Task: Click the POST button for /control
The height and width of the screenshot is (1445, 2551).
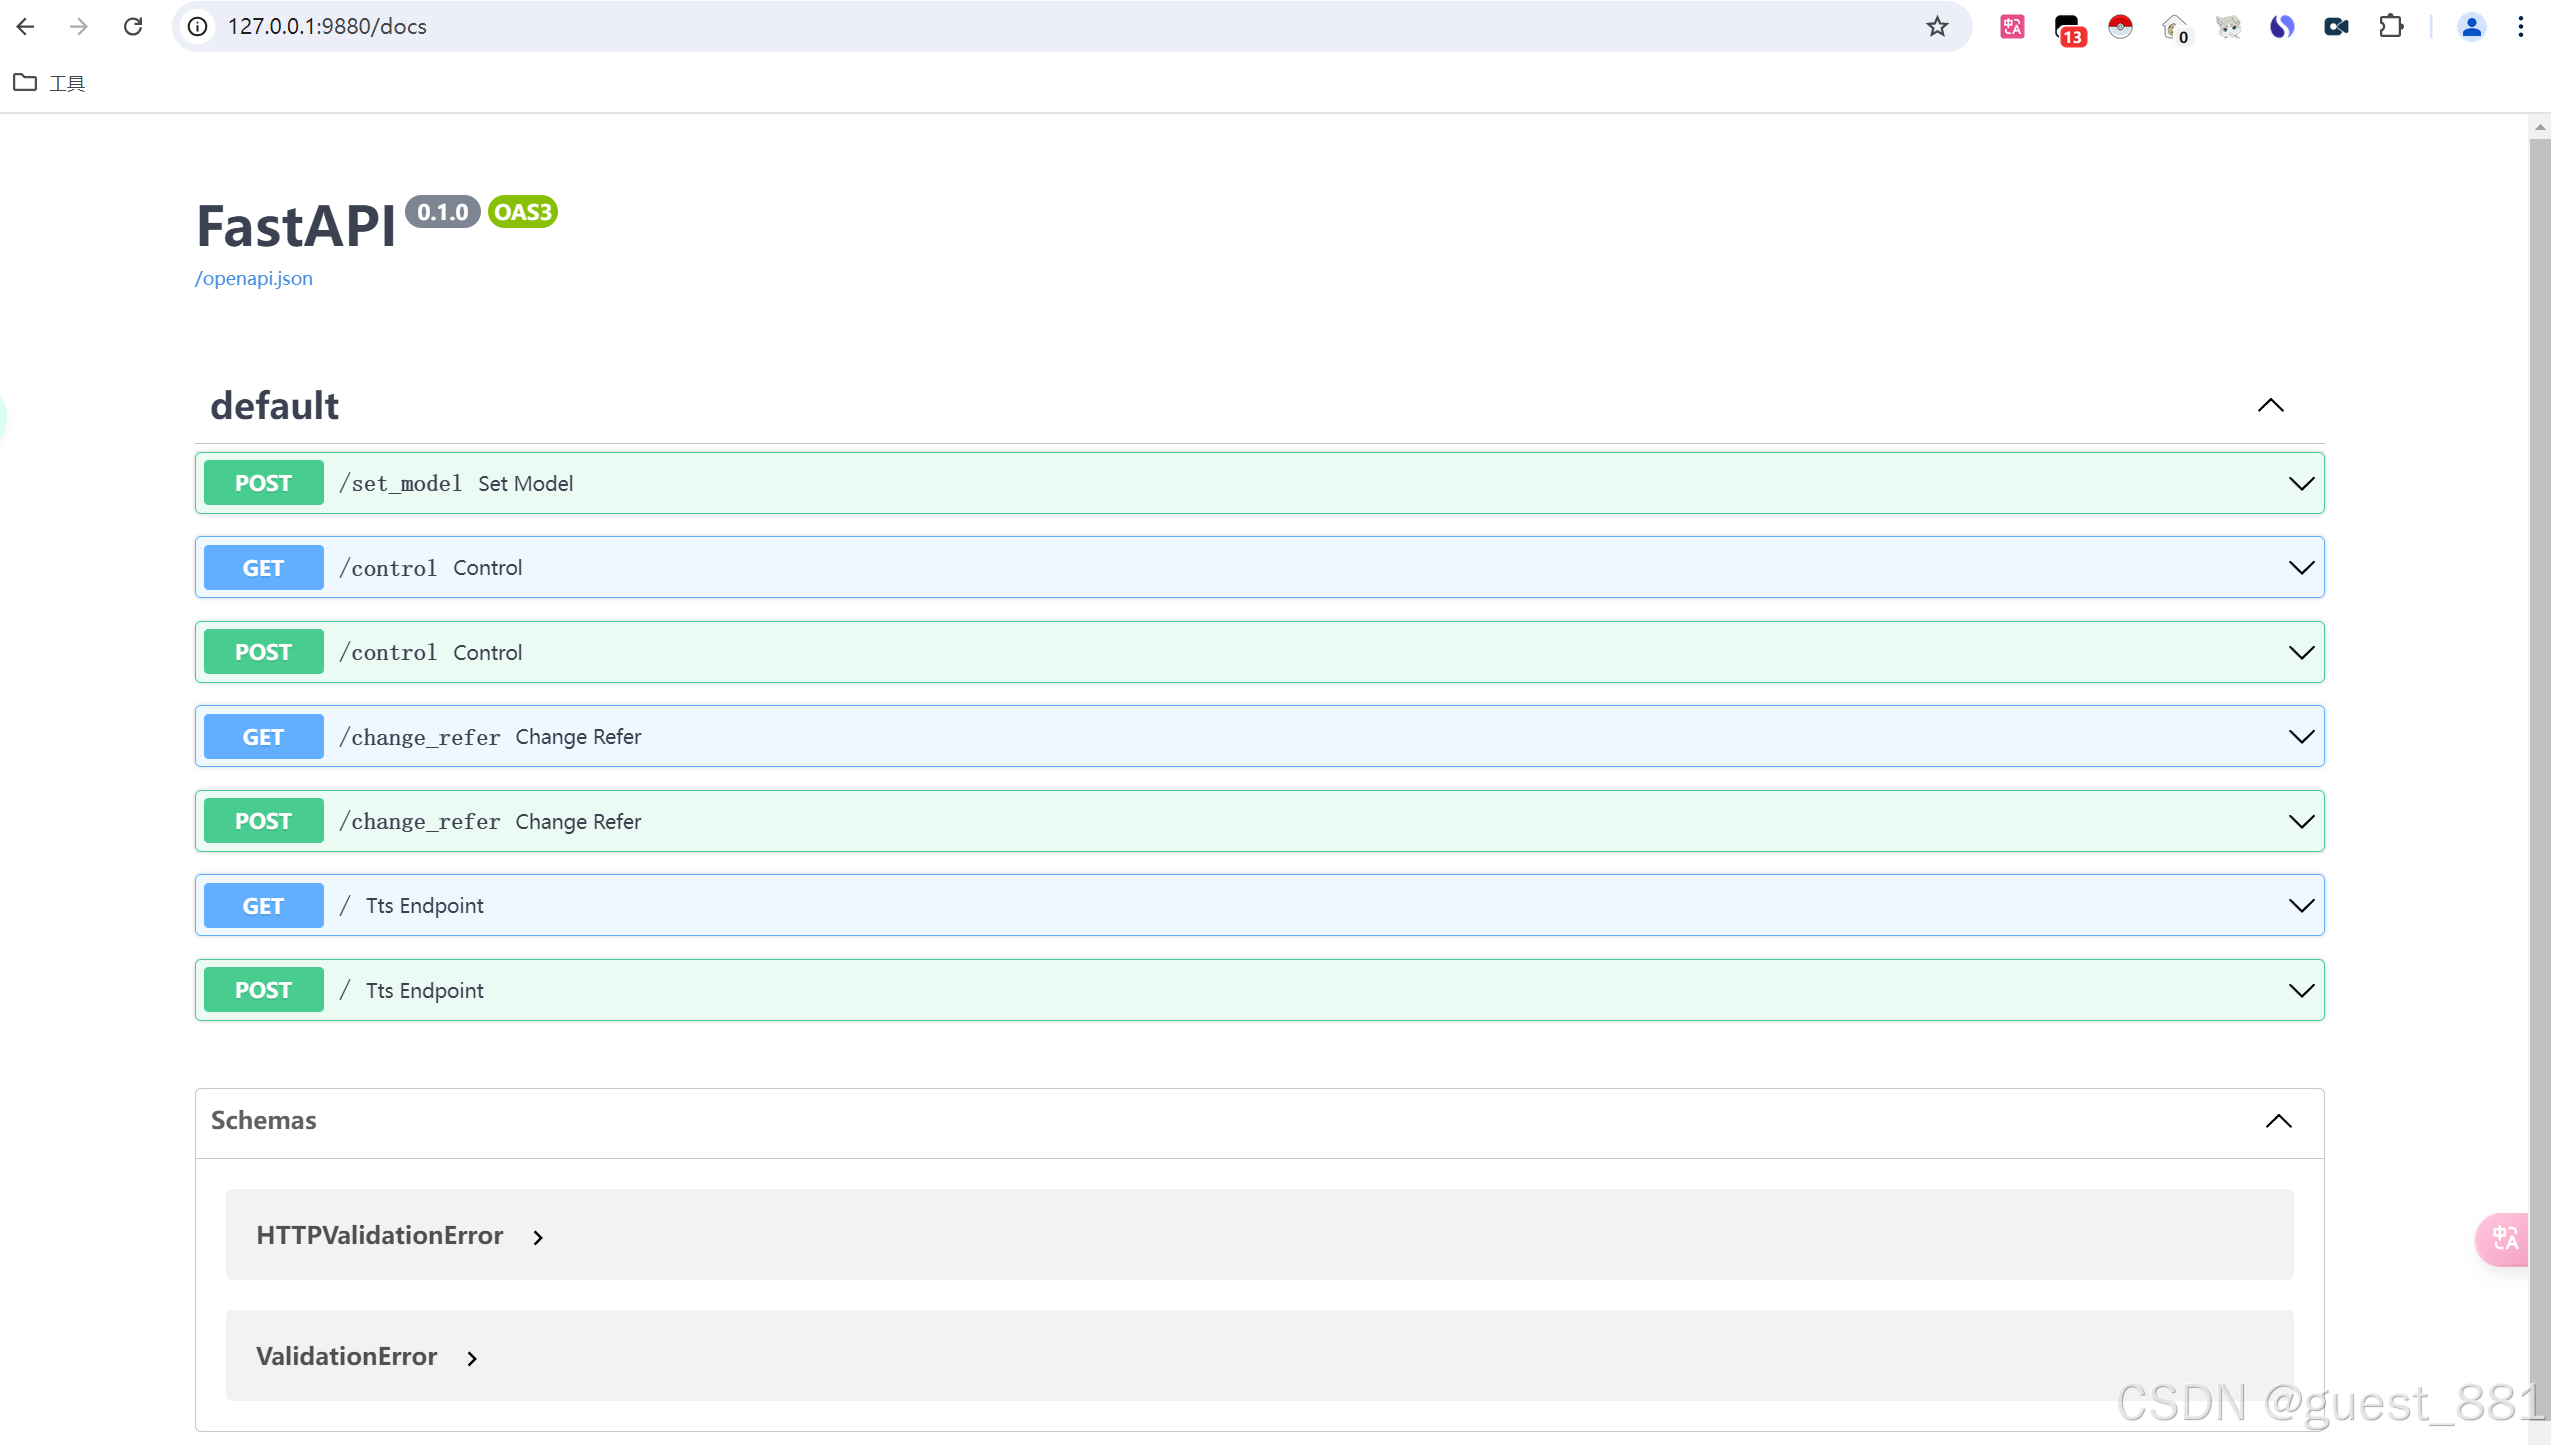Action: point(263,652)
